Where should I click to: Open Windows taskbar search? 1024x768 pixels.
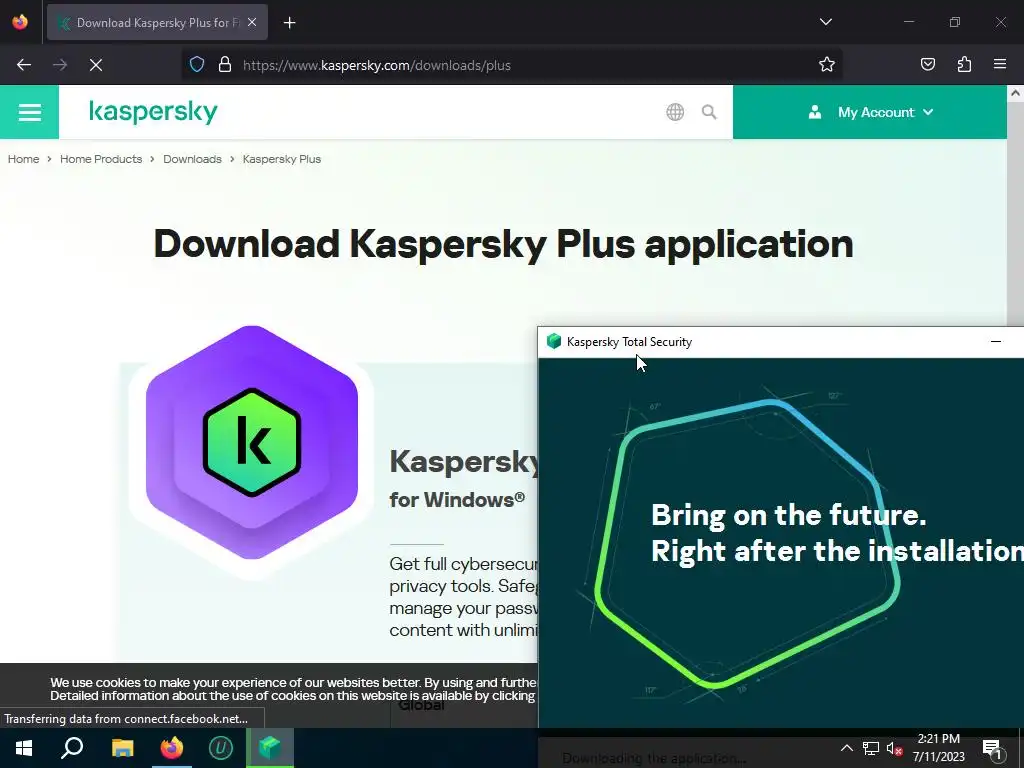[x=72, y=748]
